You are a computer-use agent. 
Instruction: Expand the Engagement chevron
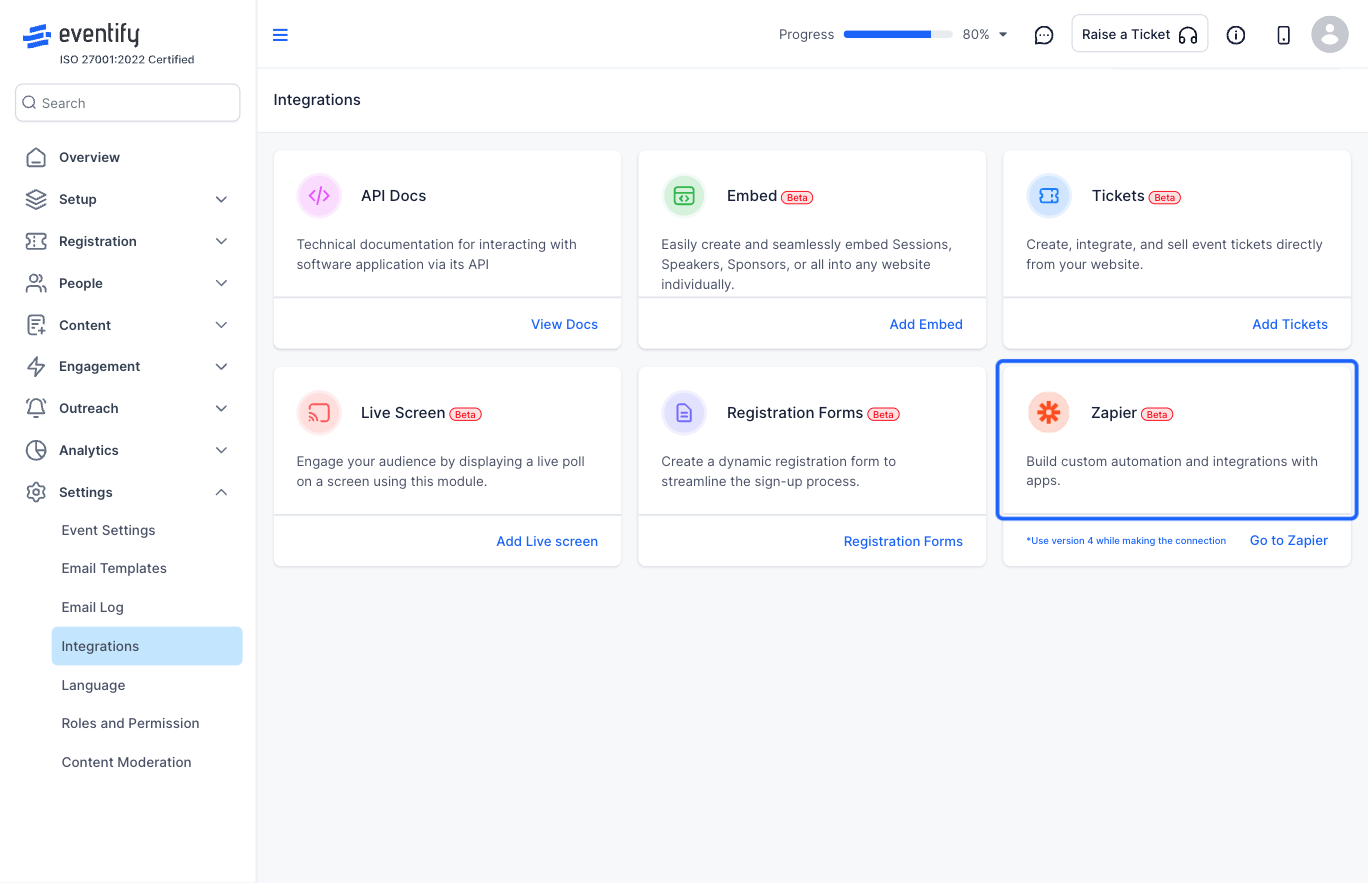(x=222, y=366)
